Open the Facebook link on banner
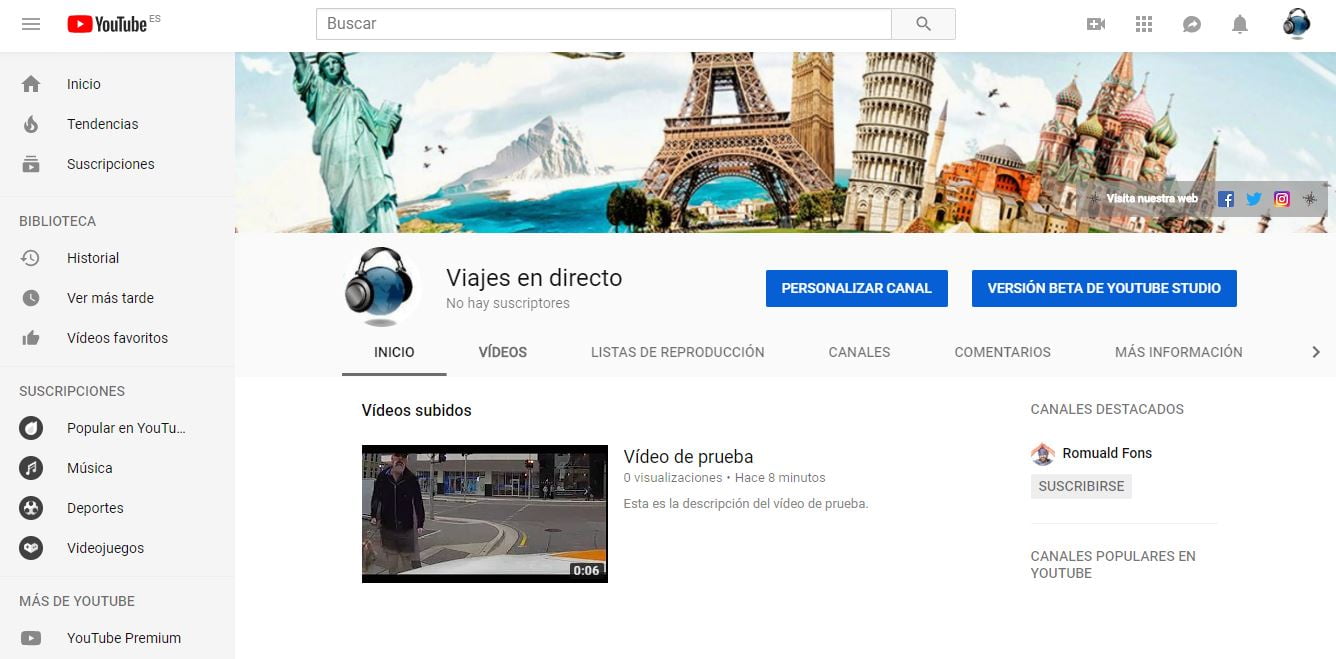 (x=1226, y=199)
